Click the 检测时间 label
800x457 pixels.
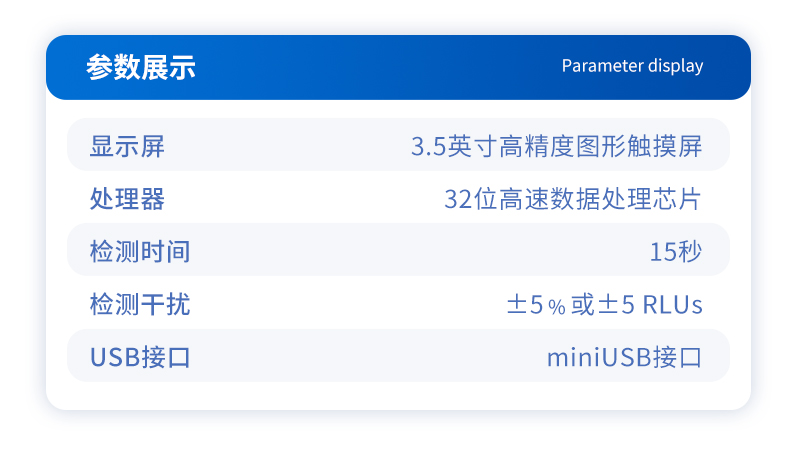coord(140,251)
